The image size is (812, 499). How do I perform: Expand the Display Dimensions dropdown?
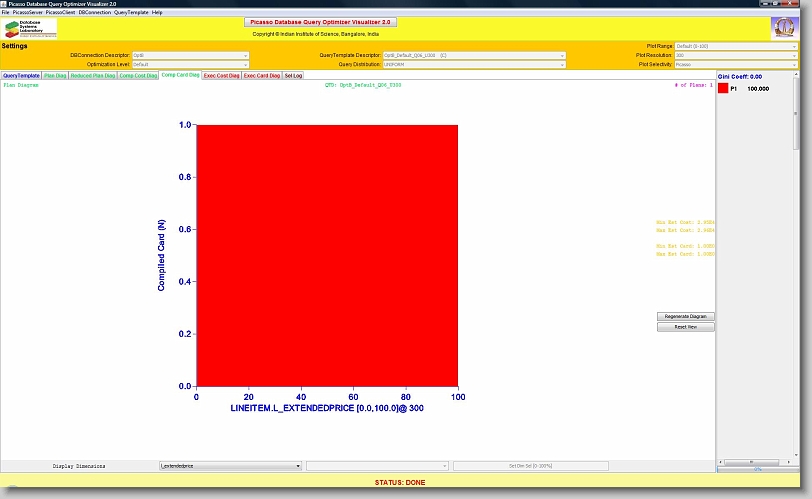pyautogui.click(x=230, y=466)
